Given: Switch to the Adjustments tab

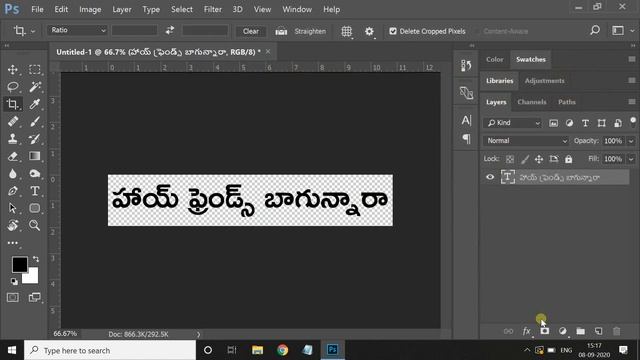Looking at the screenshot, I should [544, 81].
